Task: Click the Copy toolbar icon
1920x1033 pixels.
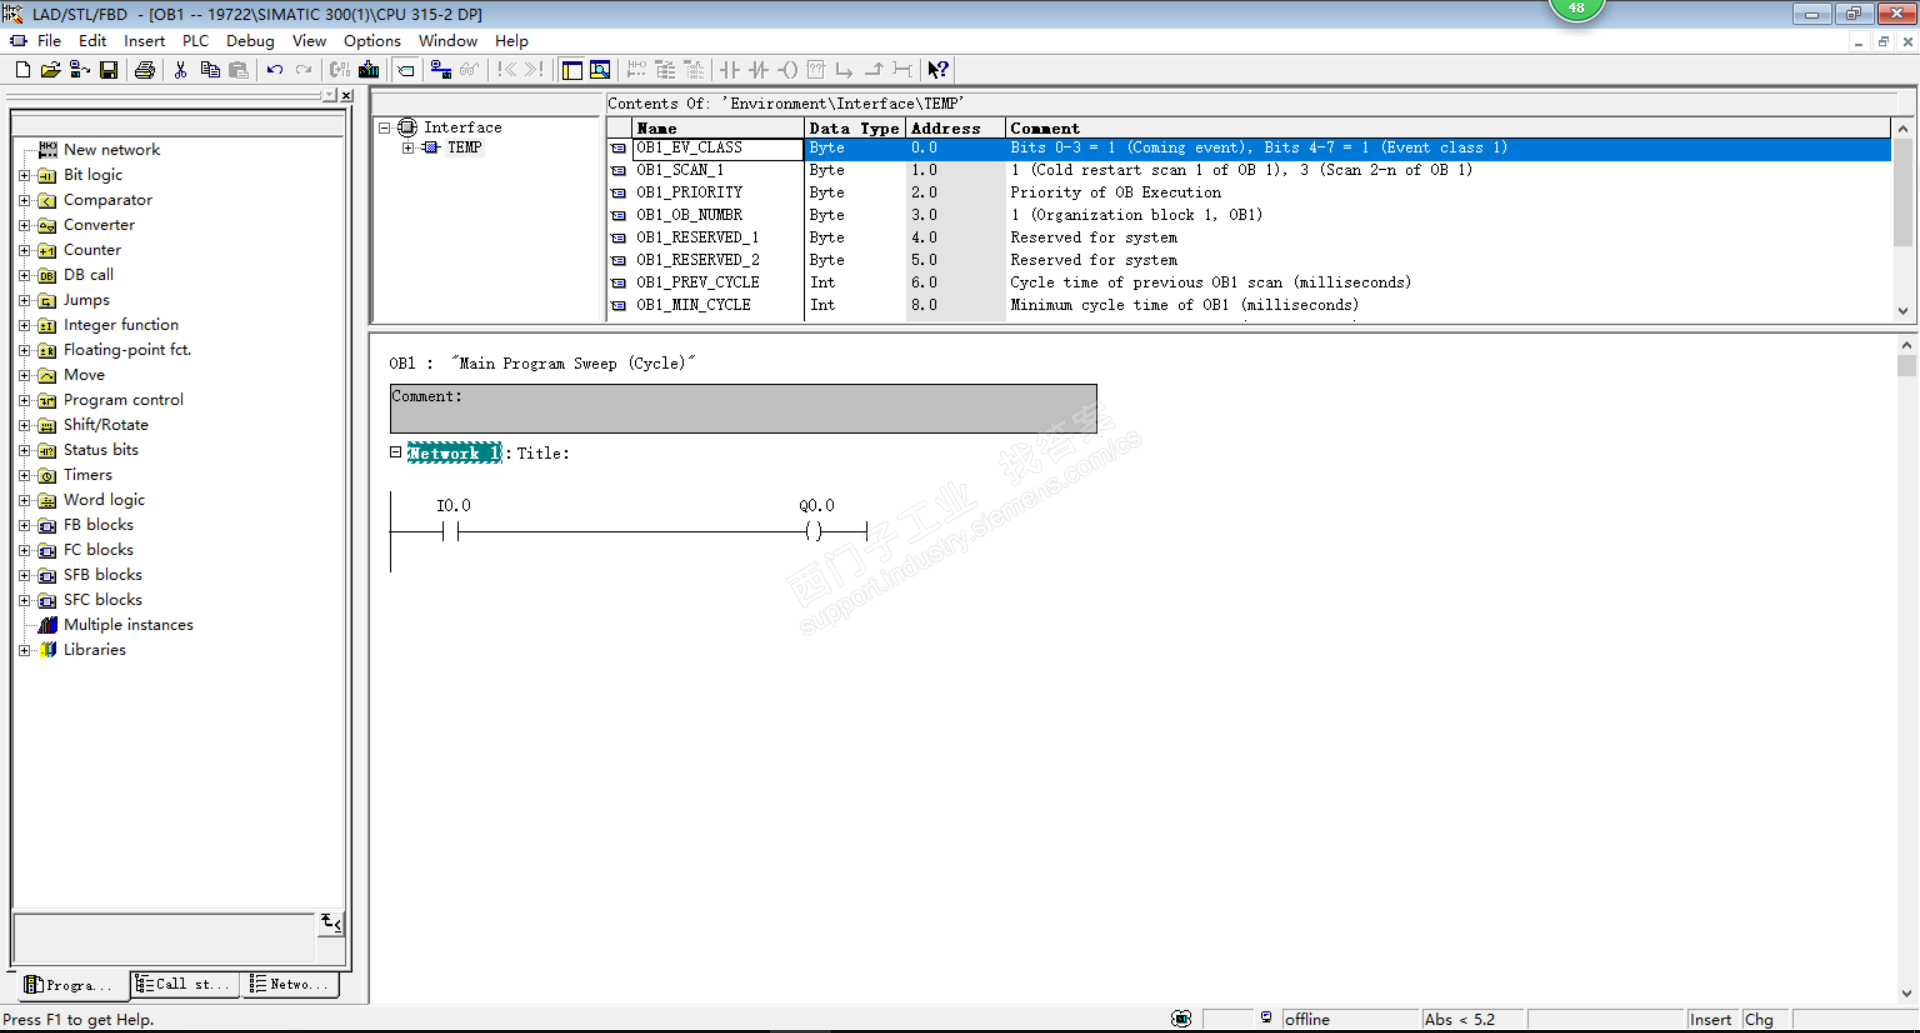Action: coord(210,70)
